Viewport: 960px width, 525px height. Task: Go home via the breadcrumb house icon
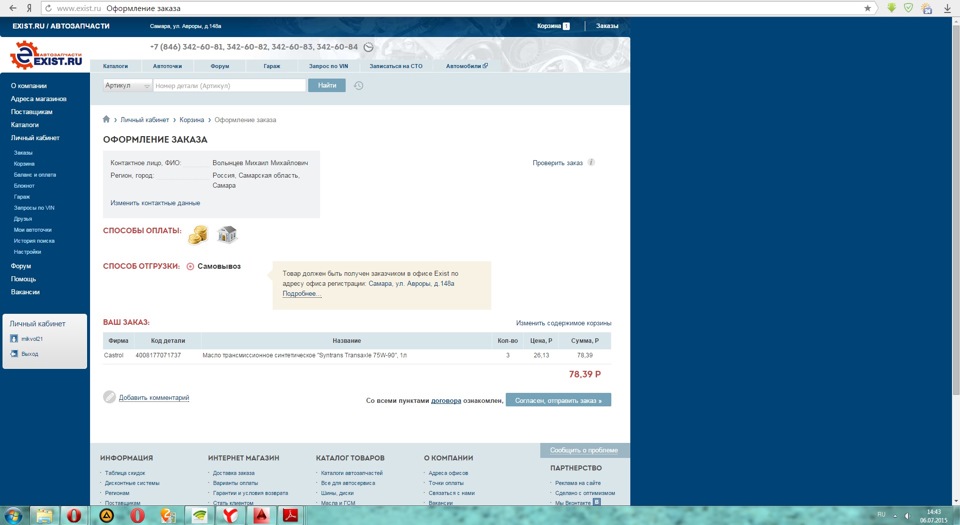[106, 119]
